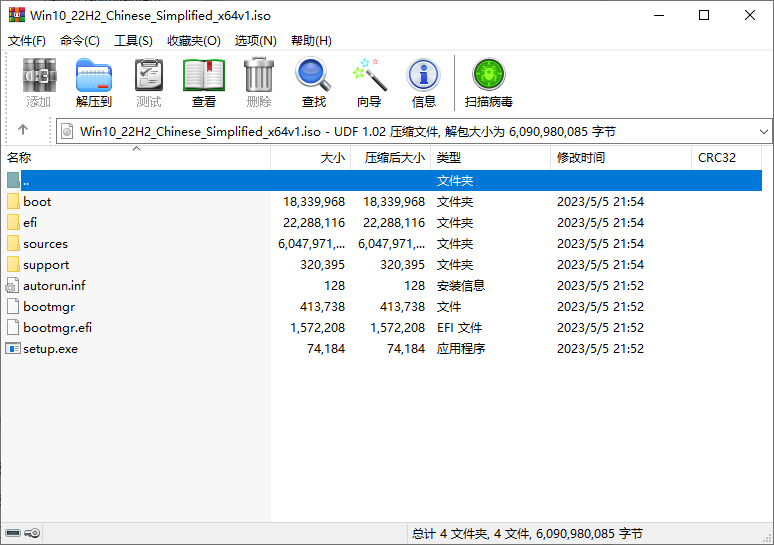Sort by 类型 column header

(x=491, y=157)
